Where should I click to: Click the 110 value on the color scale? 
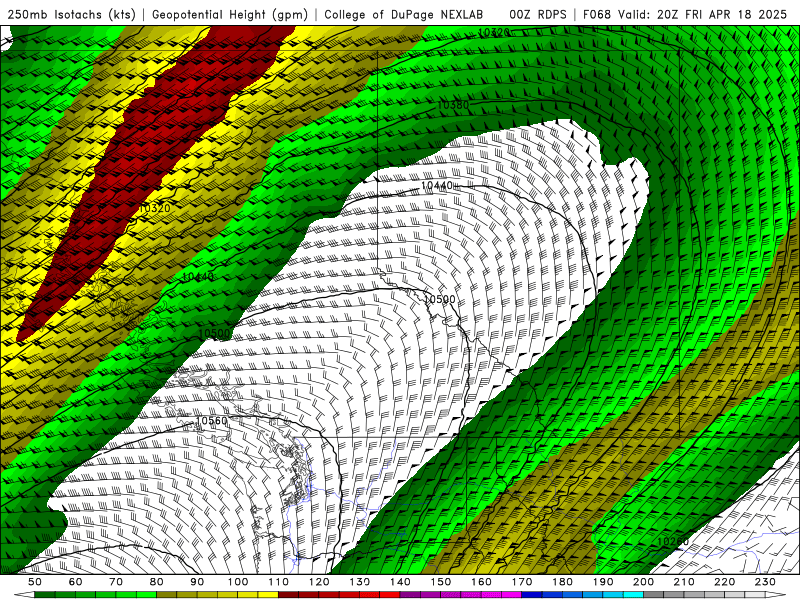279,582
